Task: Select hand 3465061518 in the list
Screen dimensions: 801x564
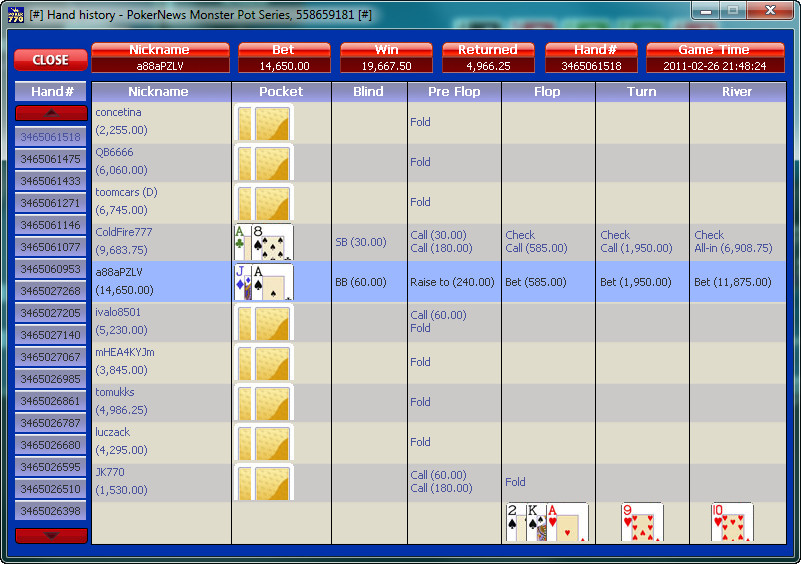Action: click(x=51, y=137)
